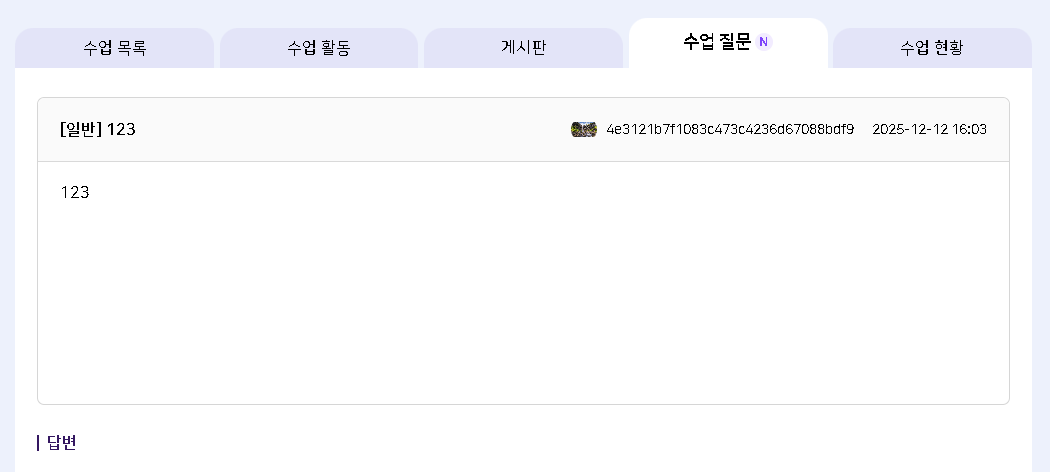Screen dimensions: 1050x472
Task: Open the 수업 목록 tab
Action: 114,48
